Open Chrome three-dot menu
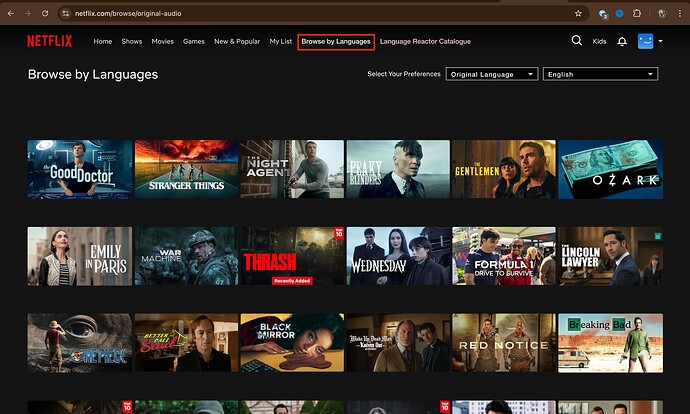 point(680,14)
